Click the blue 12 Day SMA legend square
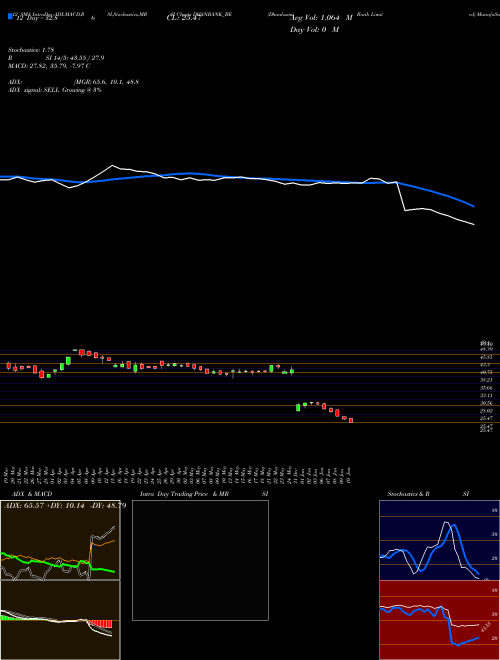Image resolution: width=500 pixels, height=660 pixels. coord(11,17)
